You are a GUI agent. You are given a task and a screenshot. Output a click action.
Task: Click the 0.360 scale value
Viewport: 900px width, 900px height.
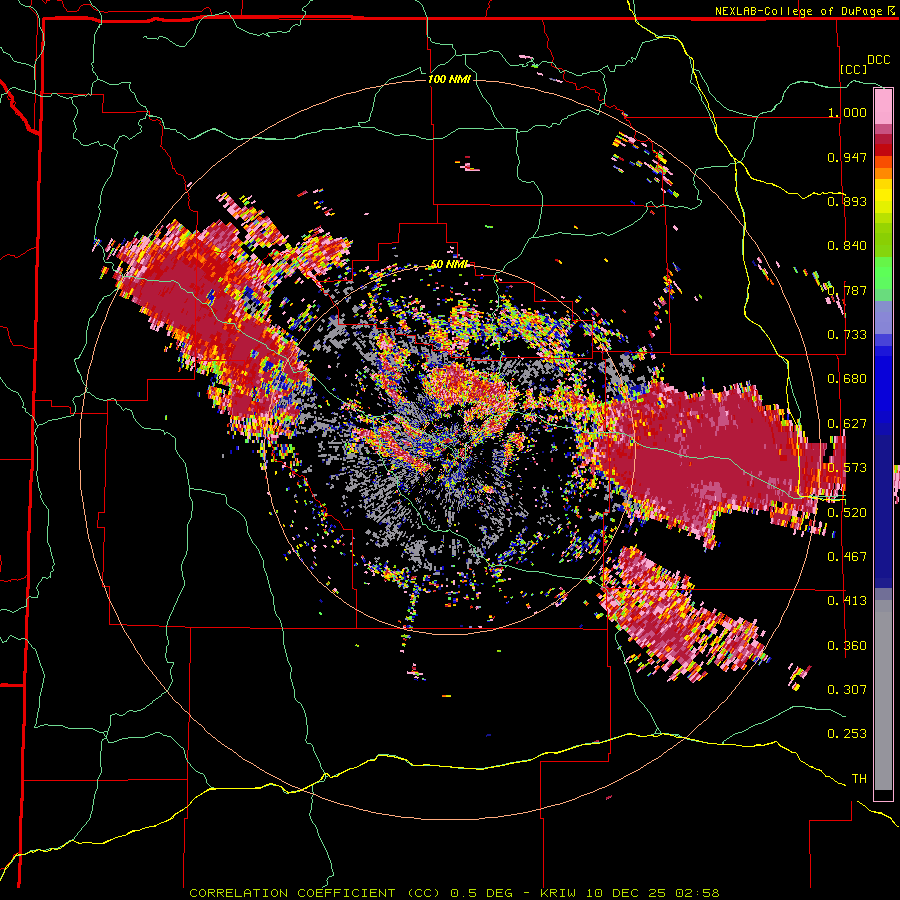click(847, 646)
